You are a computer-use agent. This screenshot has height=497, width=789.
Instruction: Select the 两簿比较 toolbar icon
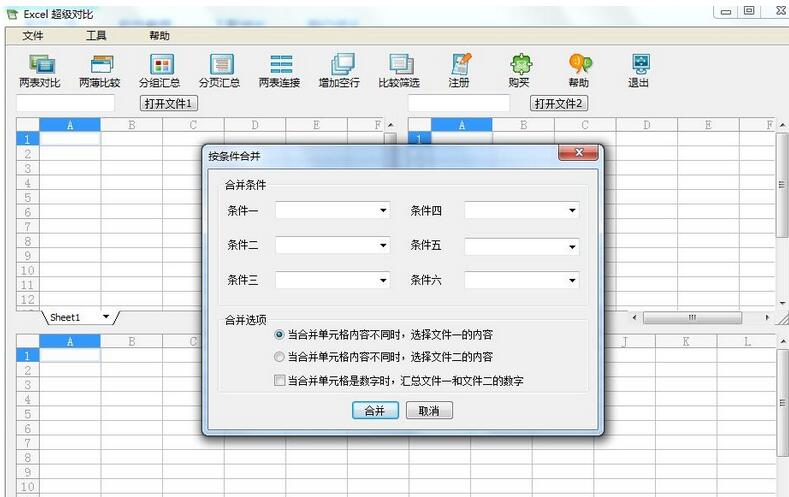click(100, 71)
